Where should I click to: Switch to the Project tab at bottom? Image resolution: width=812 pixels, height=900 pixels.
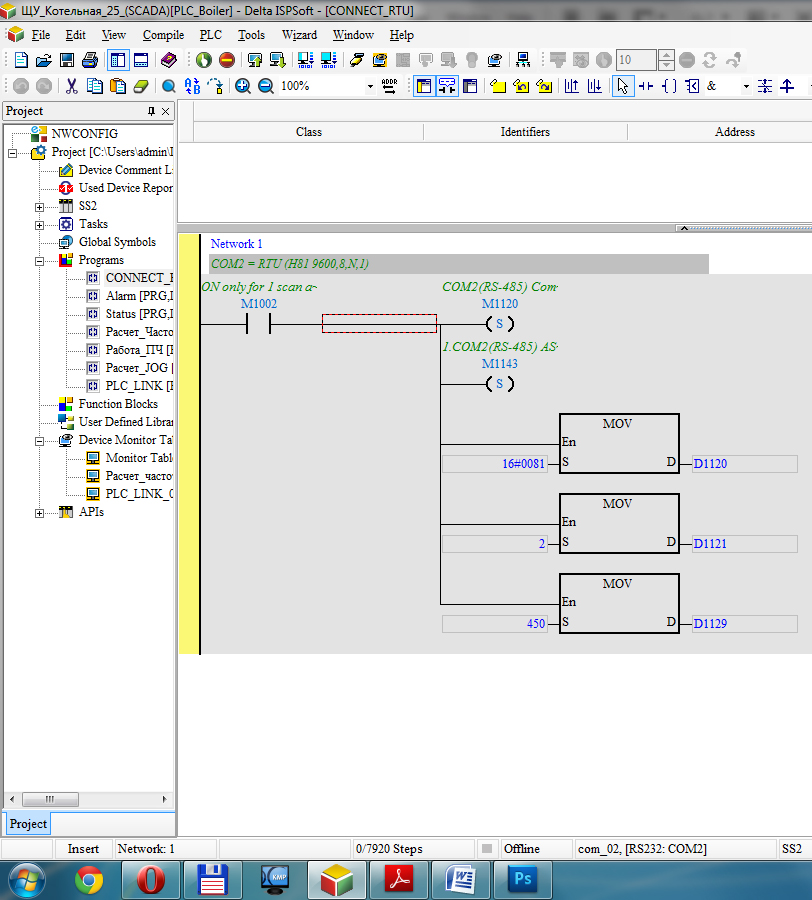(x=28, y=824)
